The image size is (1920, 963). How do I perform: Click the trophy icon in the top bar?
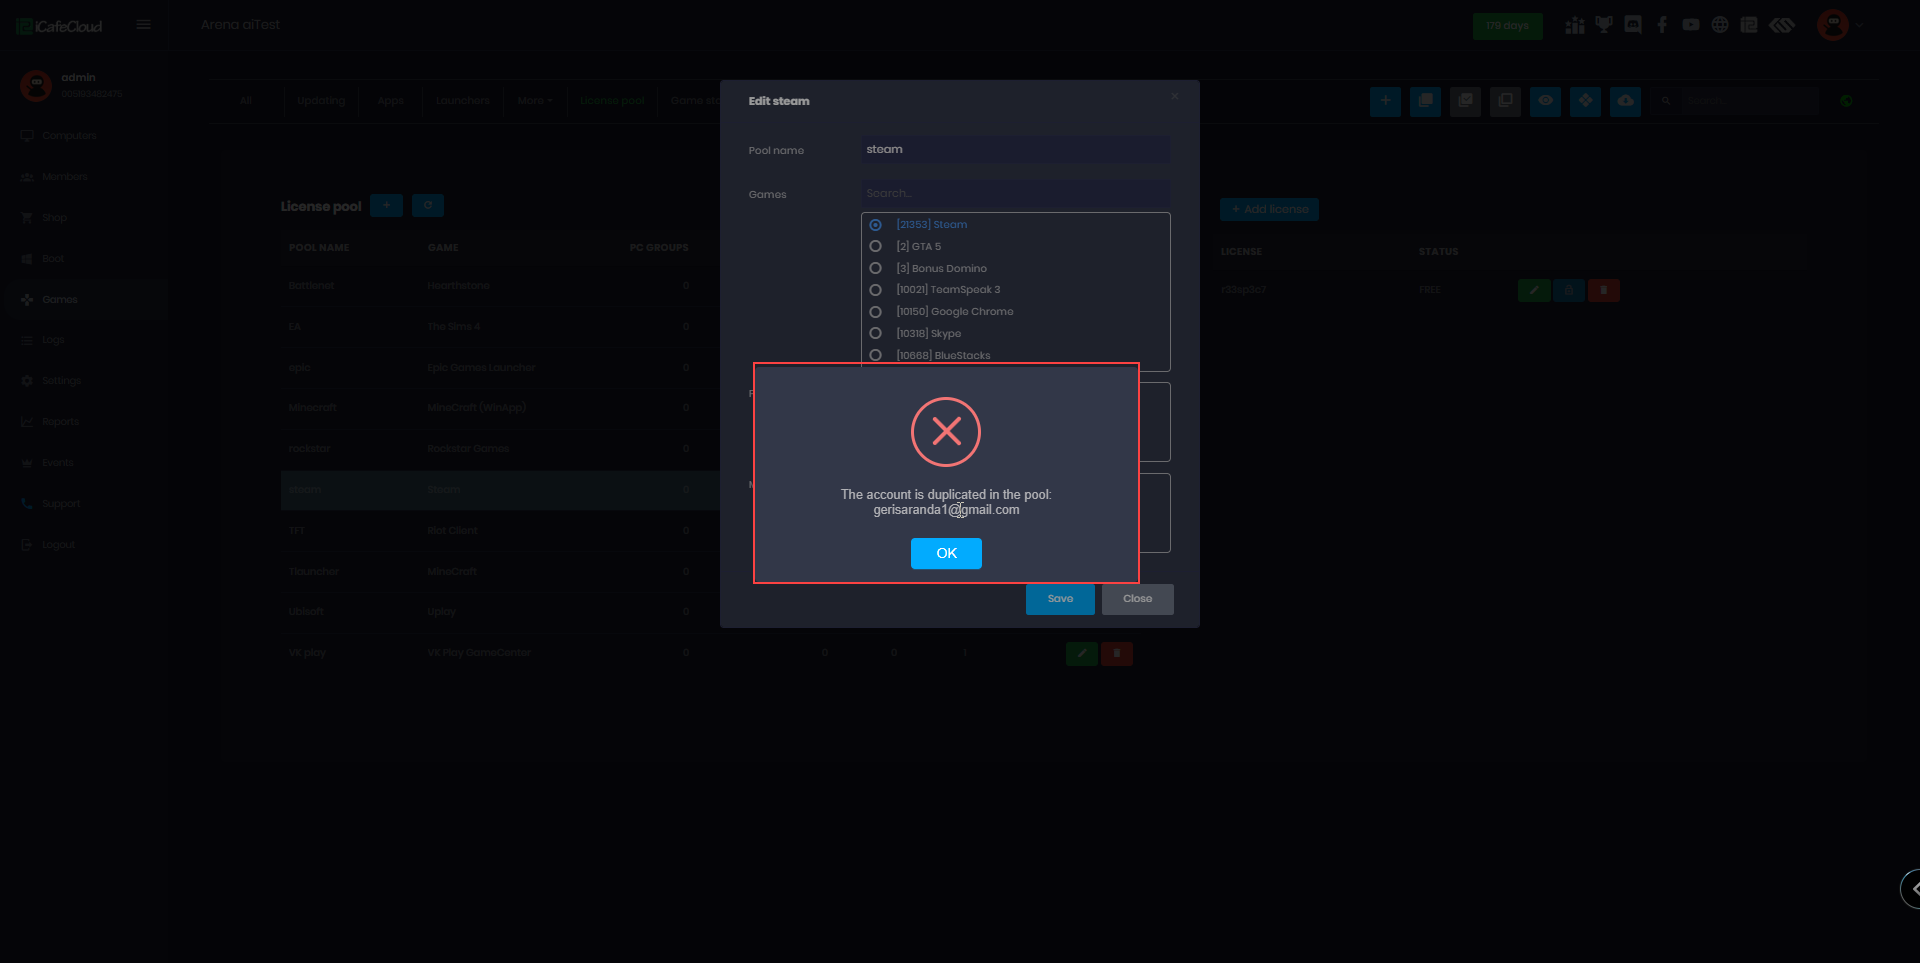[x=1604, y=25]
